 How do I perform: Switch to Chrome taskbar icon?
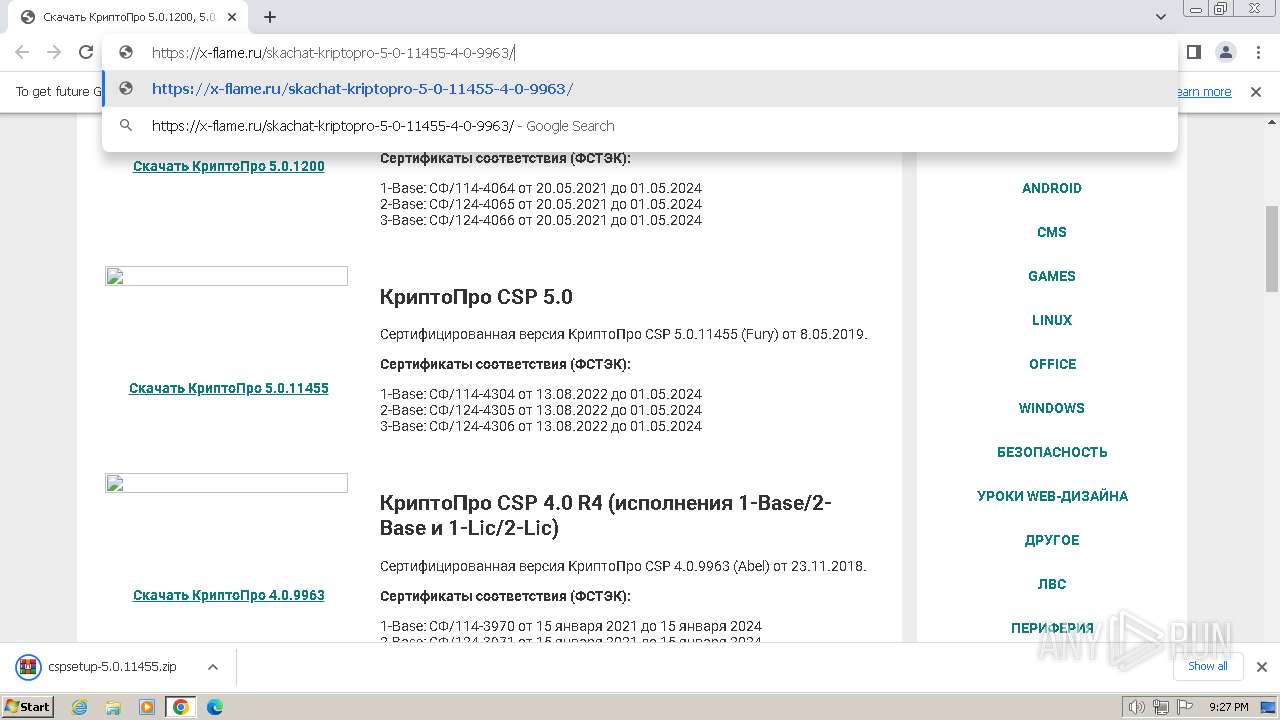coord(181,707)
